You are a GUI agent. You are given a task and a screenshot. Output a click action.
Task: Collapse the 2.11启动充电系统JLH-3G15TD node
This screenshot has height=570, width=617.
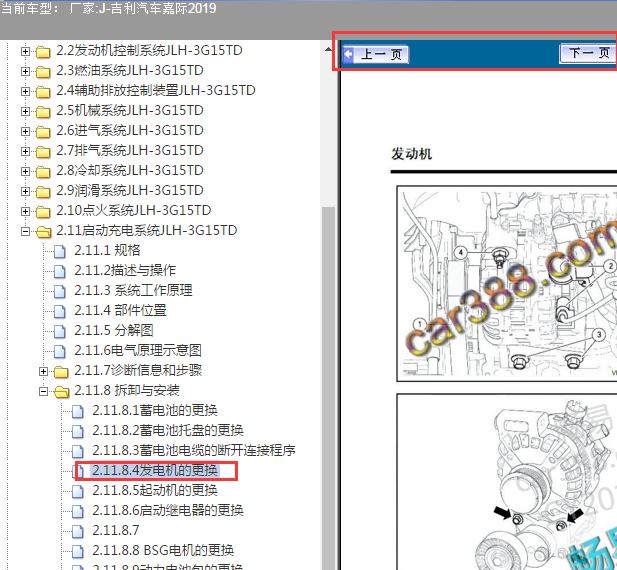pos(25,231)
